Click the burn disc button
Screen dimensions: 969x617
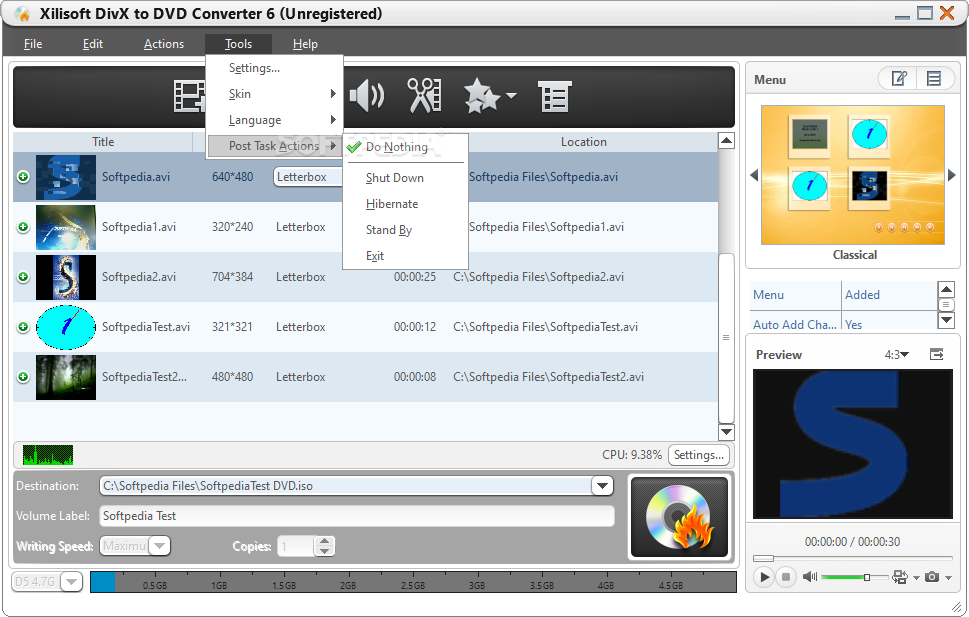coord(679,517)
